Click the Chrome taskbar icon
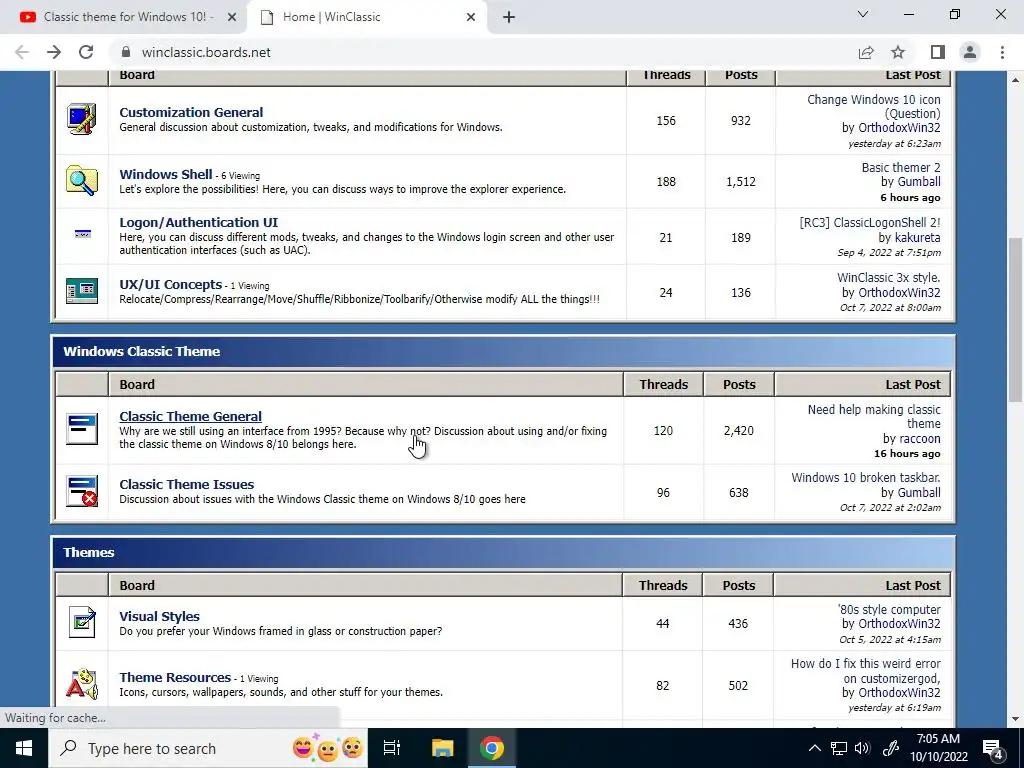Screen dimensions: 1024x768 (492, 748)
